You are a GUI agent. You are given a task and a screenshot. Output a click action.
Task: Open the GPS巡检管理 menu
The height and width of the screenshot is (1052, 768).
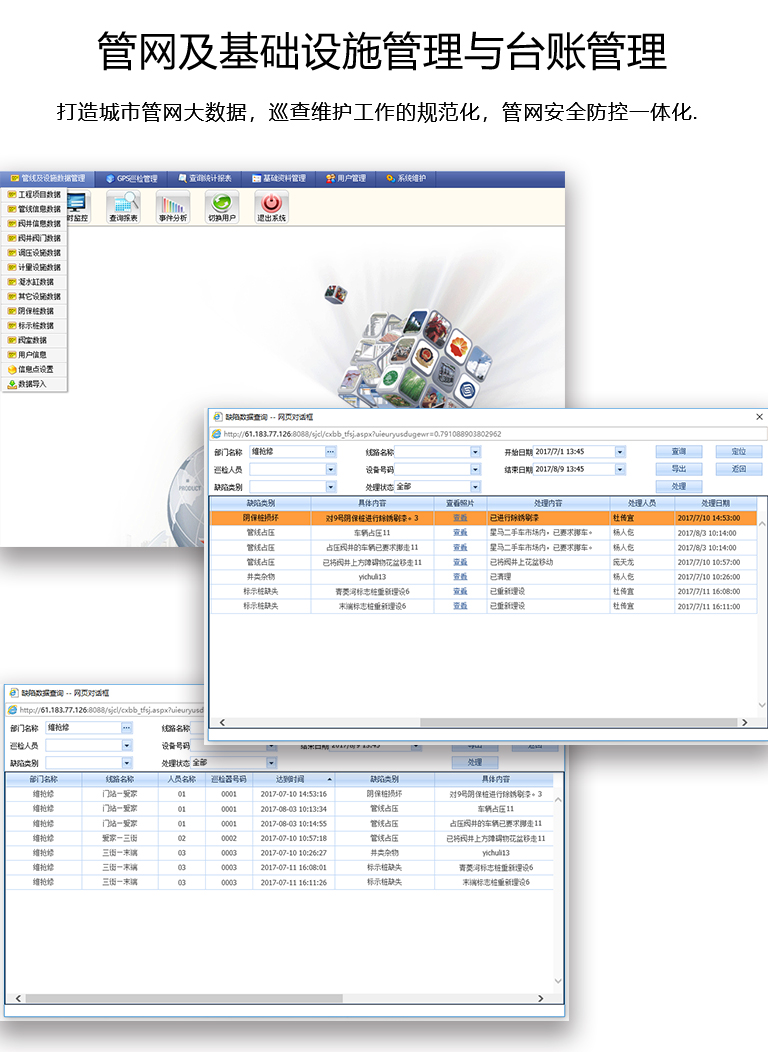point(131,179)
